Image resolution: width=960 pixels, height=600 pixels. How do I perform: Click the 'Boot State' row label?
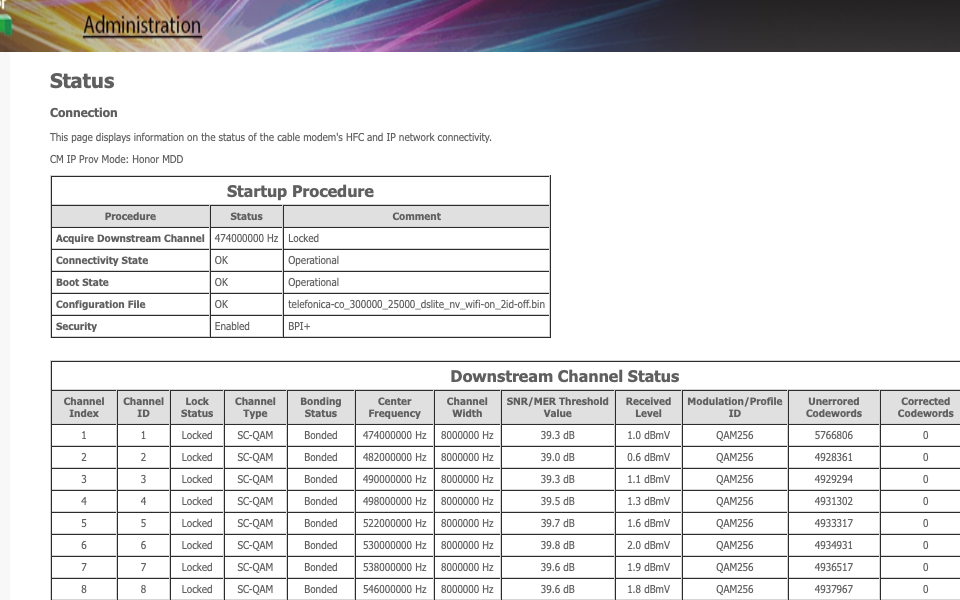(x=82, y=282)
